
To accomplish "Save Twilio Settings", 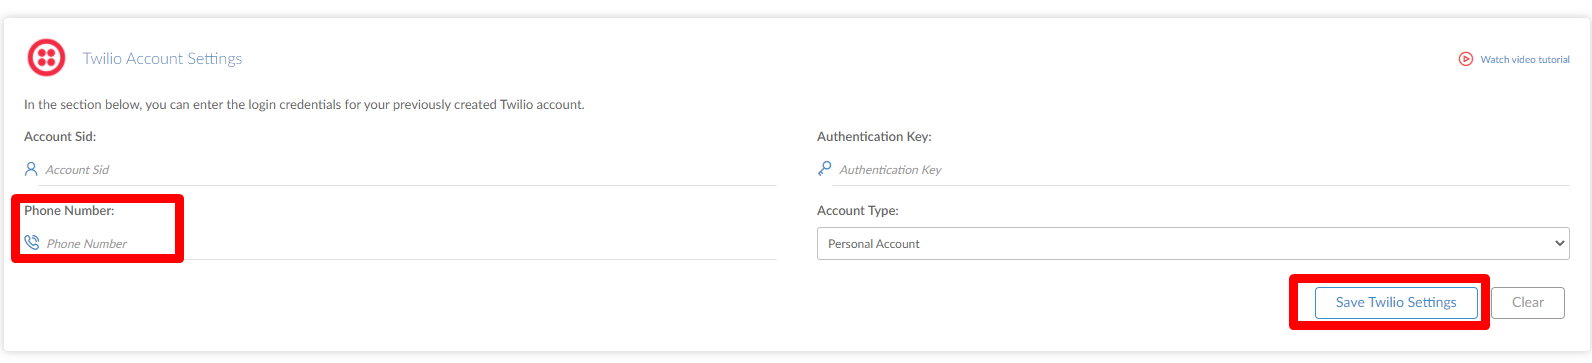I will point(1396,302).
